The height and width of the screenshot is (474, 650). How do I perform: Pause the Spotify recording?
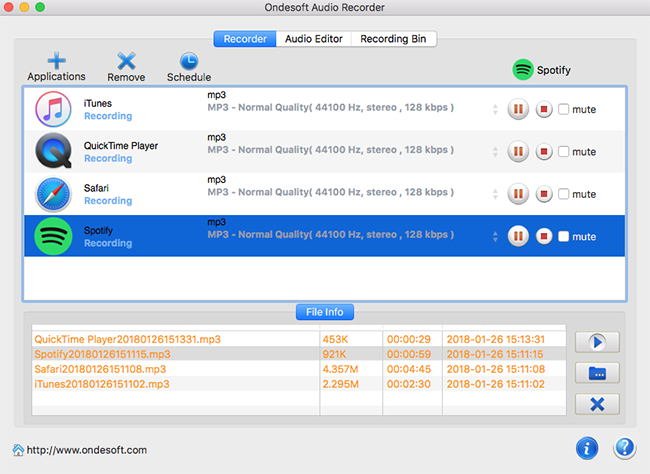pos(518,236)
